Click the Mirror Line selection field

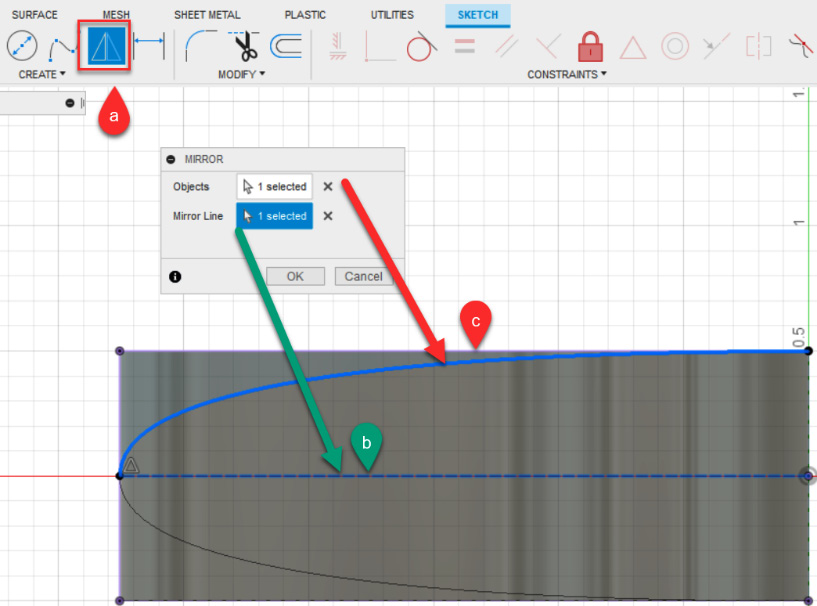pos(274,216)
